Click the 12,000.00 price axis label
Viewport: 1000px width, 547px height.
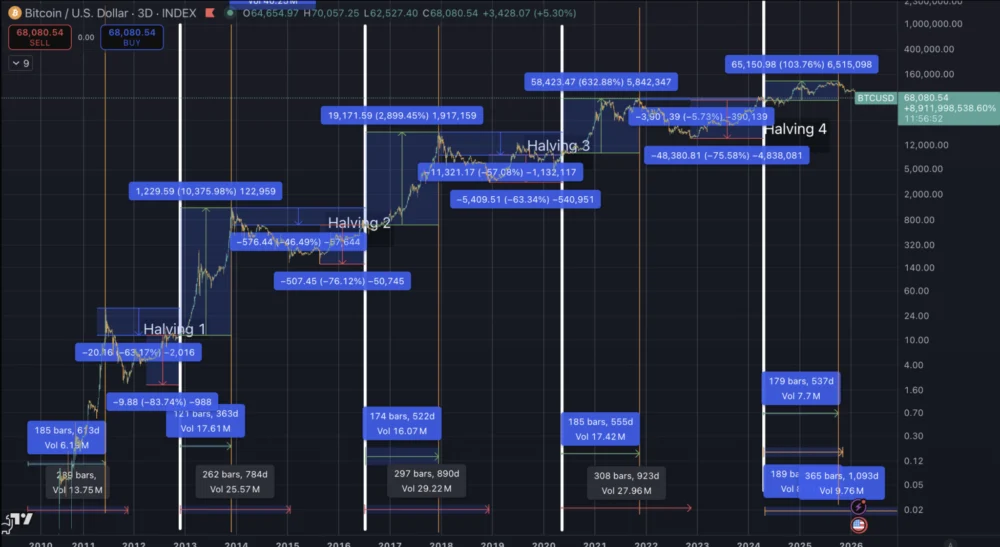926,145
